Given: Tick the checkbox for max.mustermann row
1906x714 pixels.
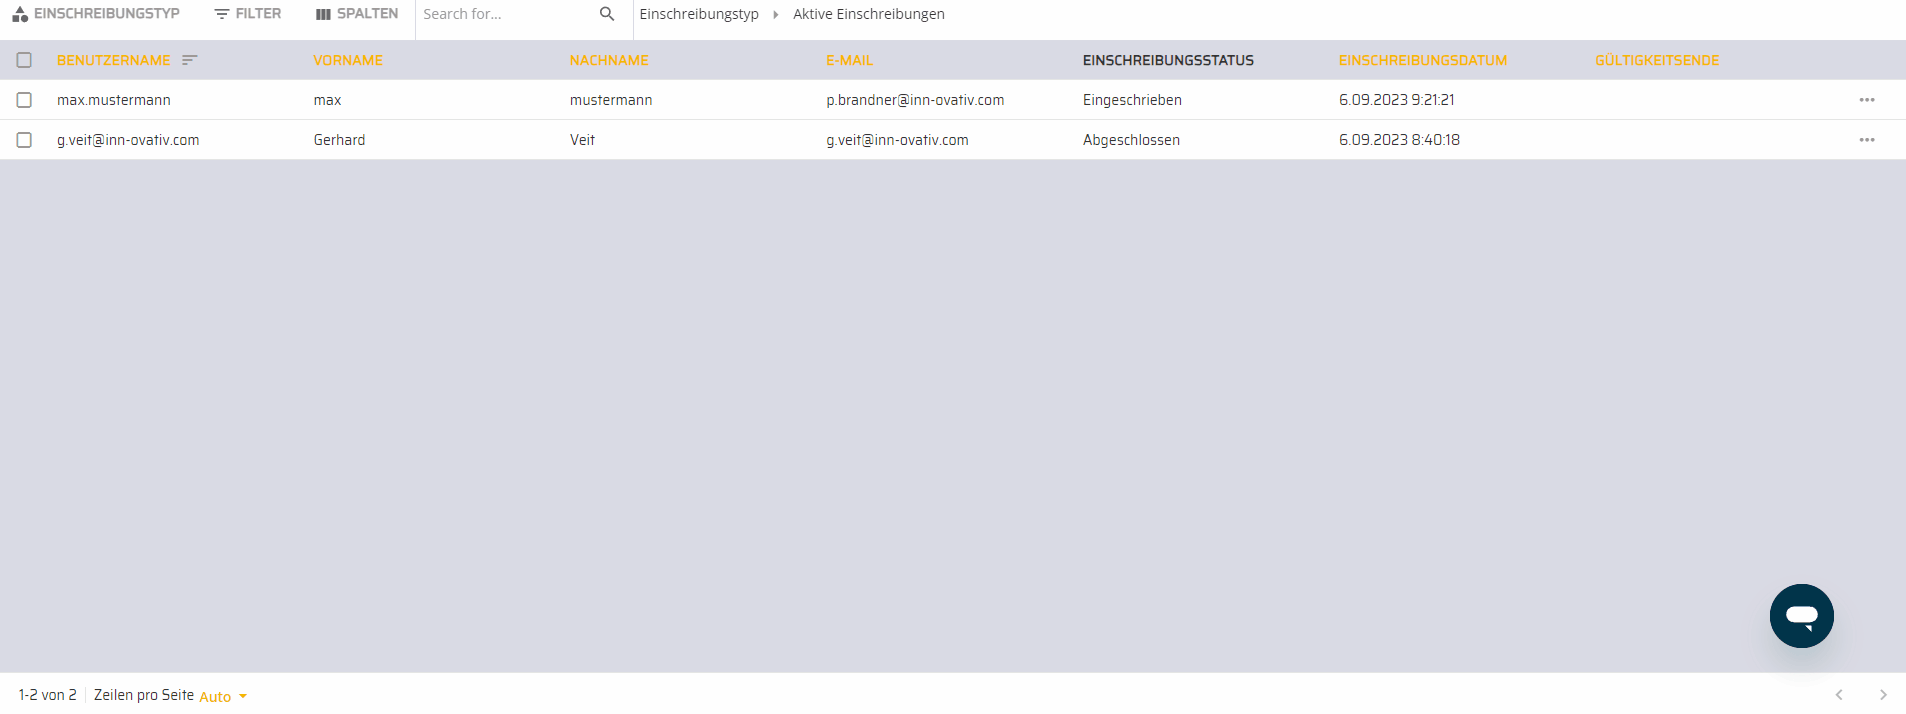Looking at the screenshot, I should [24, 100].
